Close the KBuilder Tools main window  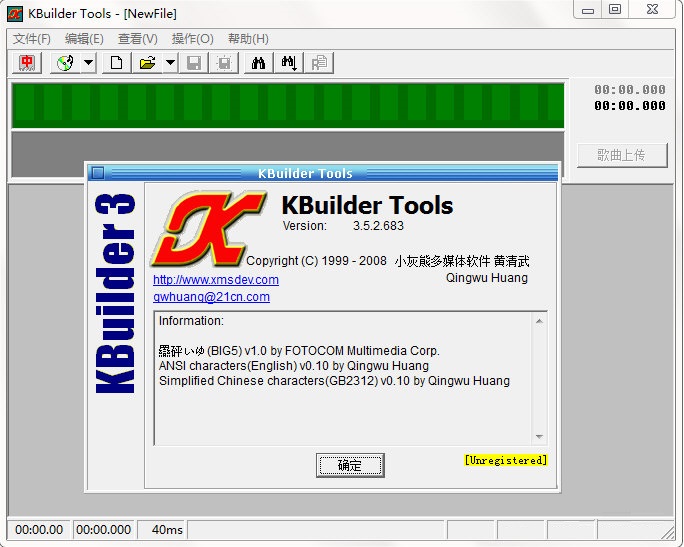[652, 10]
